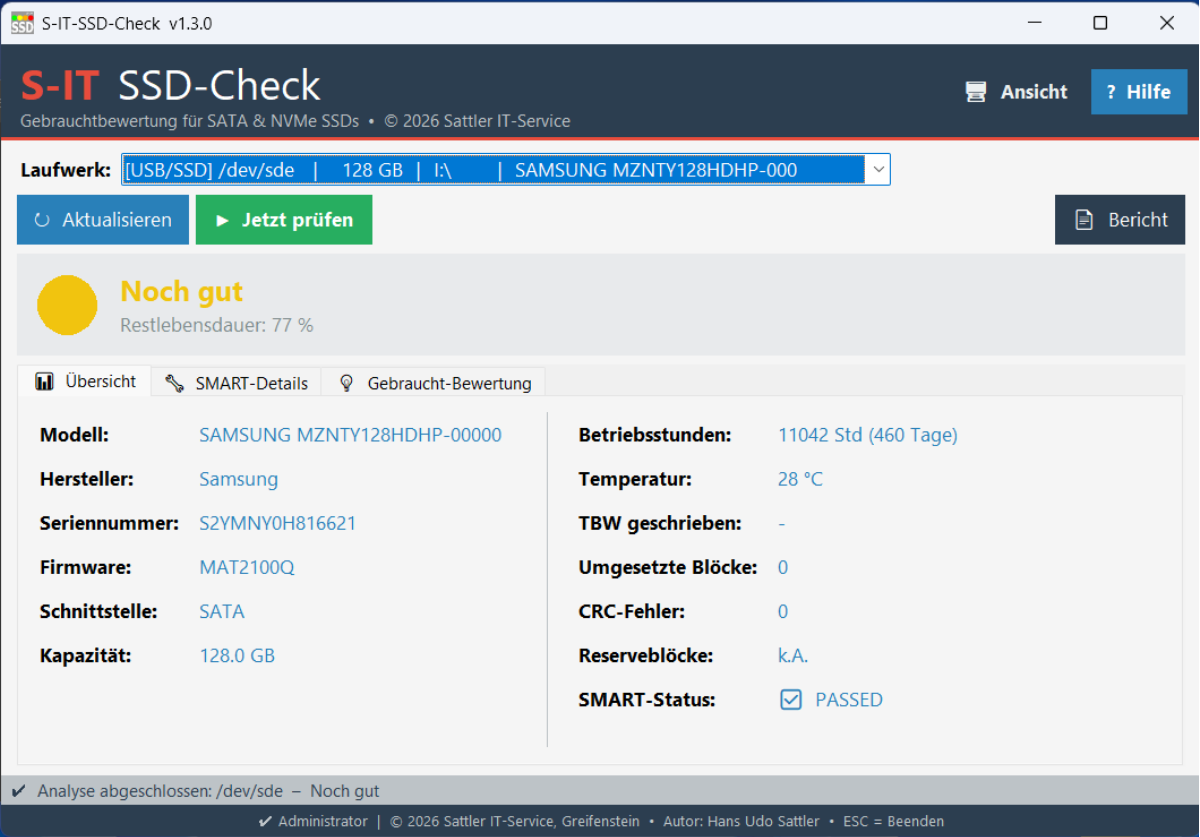Open the Laufwerk drive selection dropdown

[x=506, y=170]
